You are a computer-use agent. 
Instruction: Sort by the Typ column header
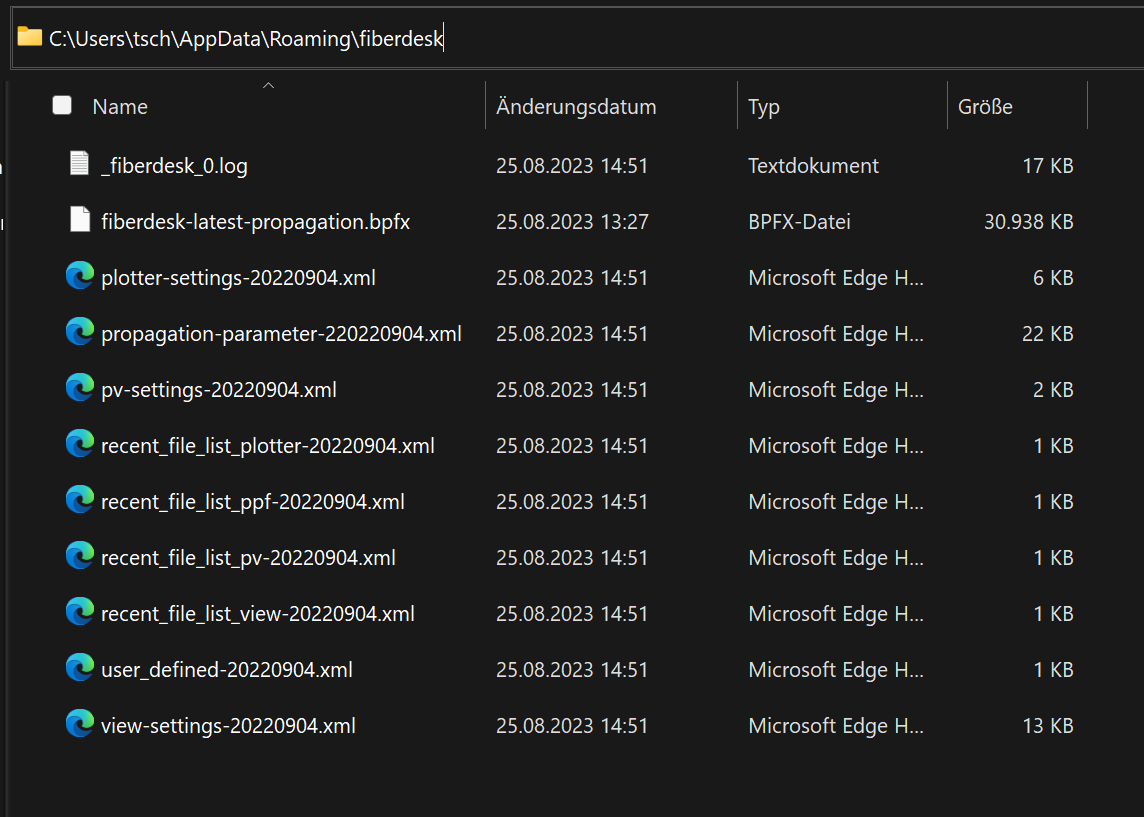click(x=764, y=108)
